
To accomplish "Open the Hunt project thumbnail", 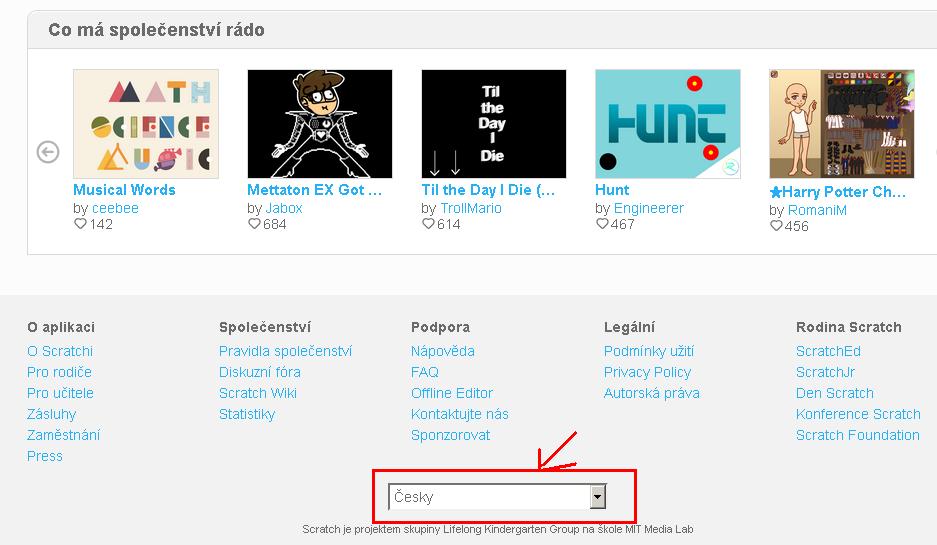I will coord(667,124).
